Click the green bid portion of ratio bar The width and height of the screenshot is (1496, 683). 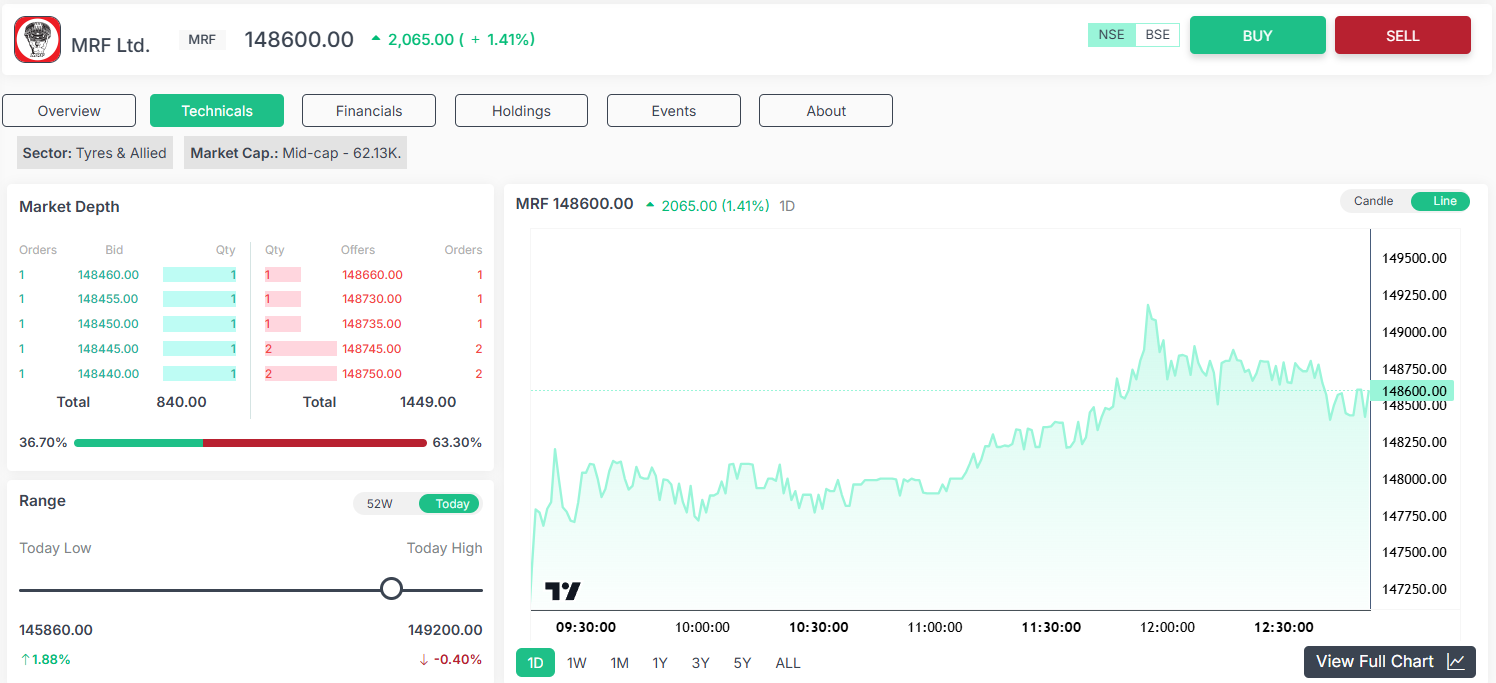(139, 442)
